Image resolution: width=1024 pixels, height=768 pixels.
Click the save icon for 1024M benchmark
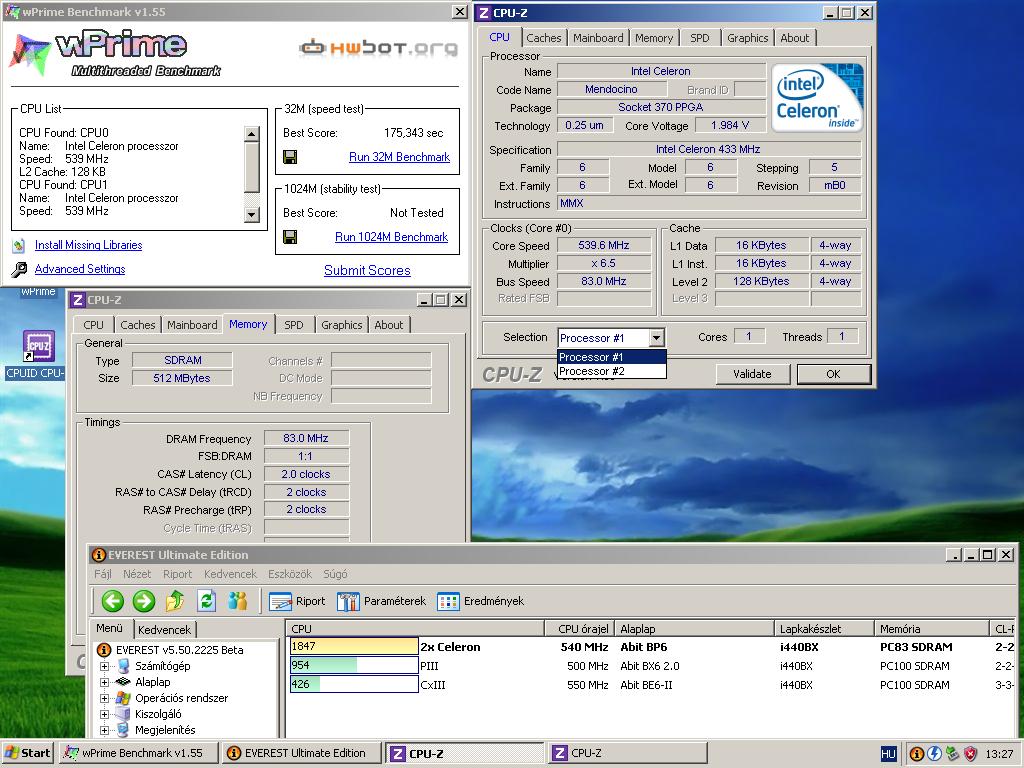[x=290, y=236]
